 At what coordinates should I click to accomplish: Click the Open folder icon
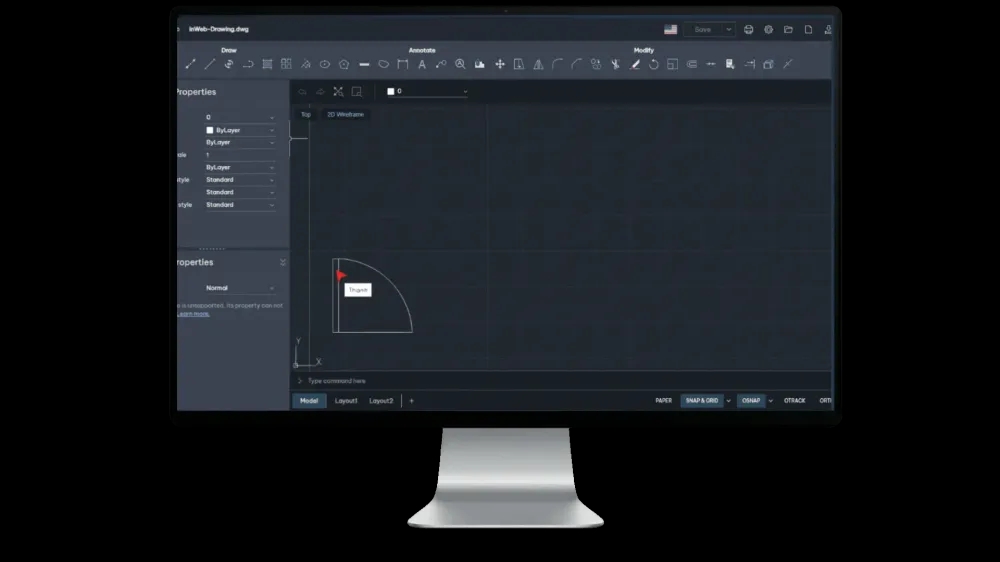(788, 29)
